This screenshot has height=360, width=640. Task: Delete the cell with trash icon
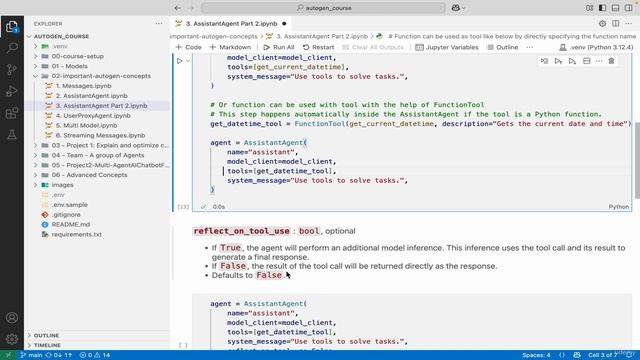click(x=611, y=61)
